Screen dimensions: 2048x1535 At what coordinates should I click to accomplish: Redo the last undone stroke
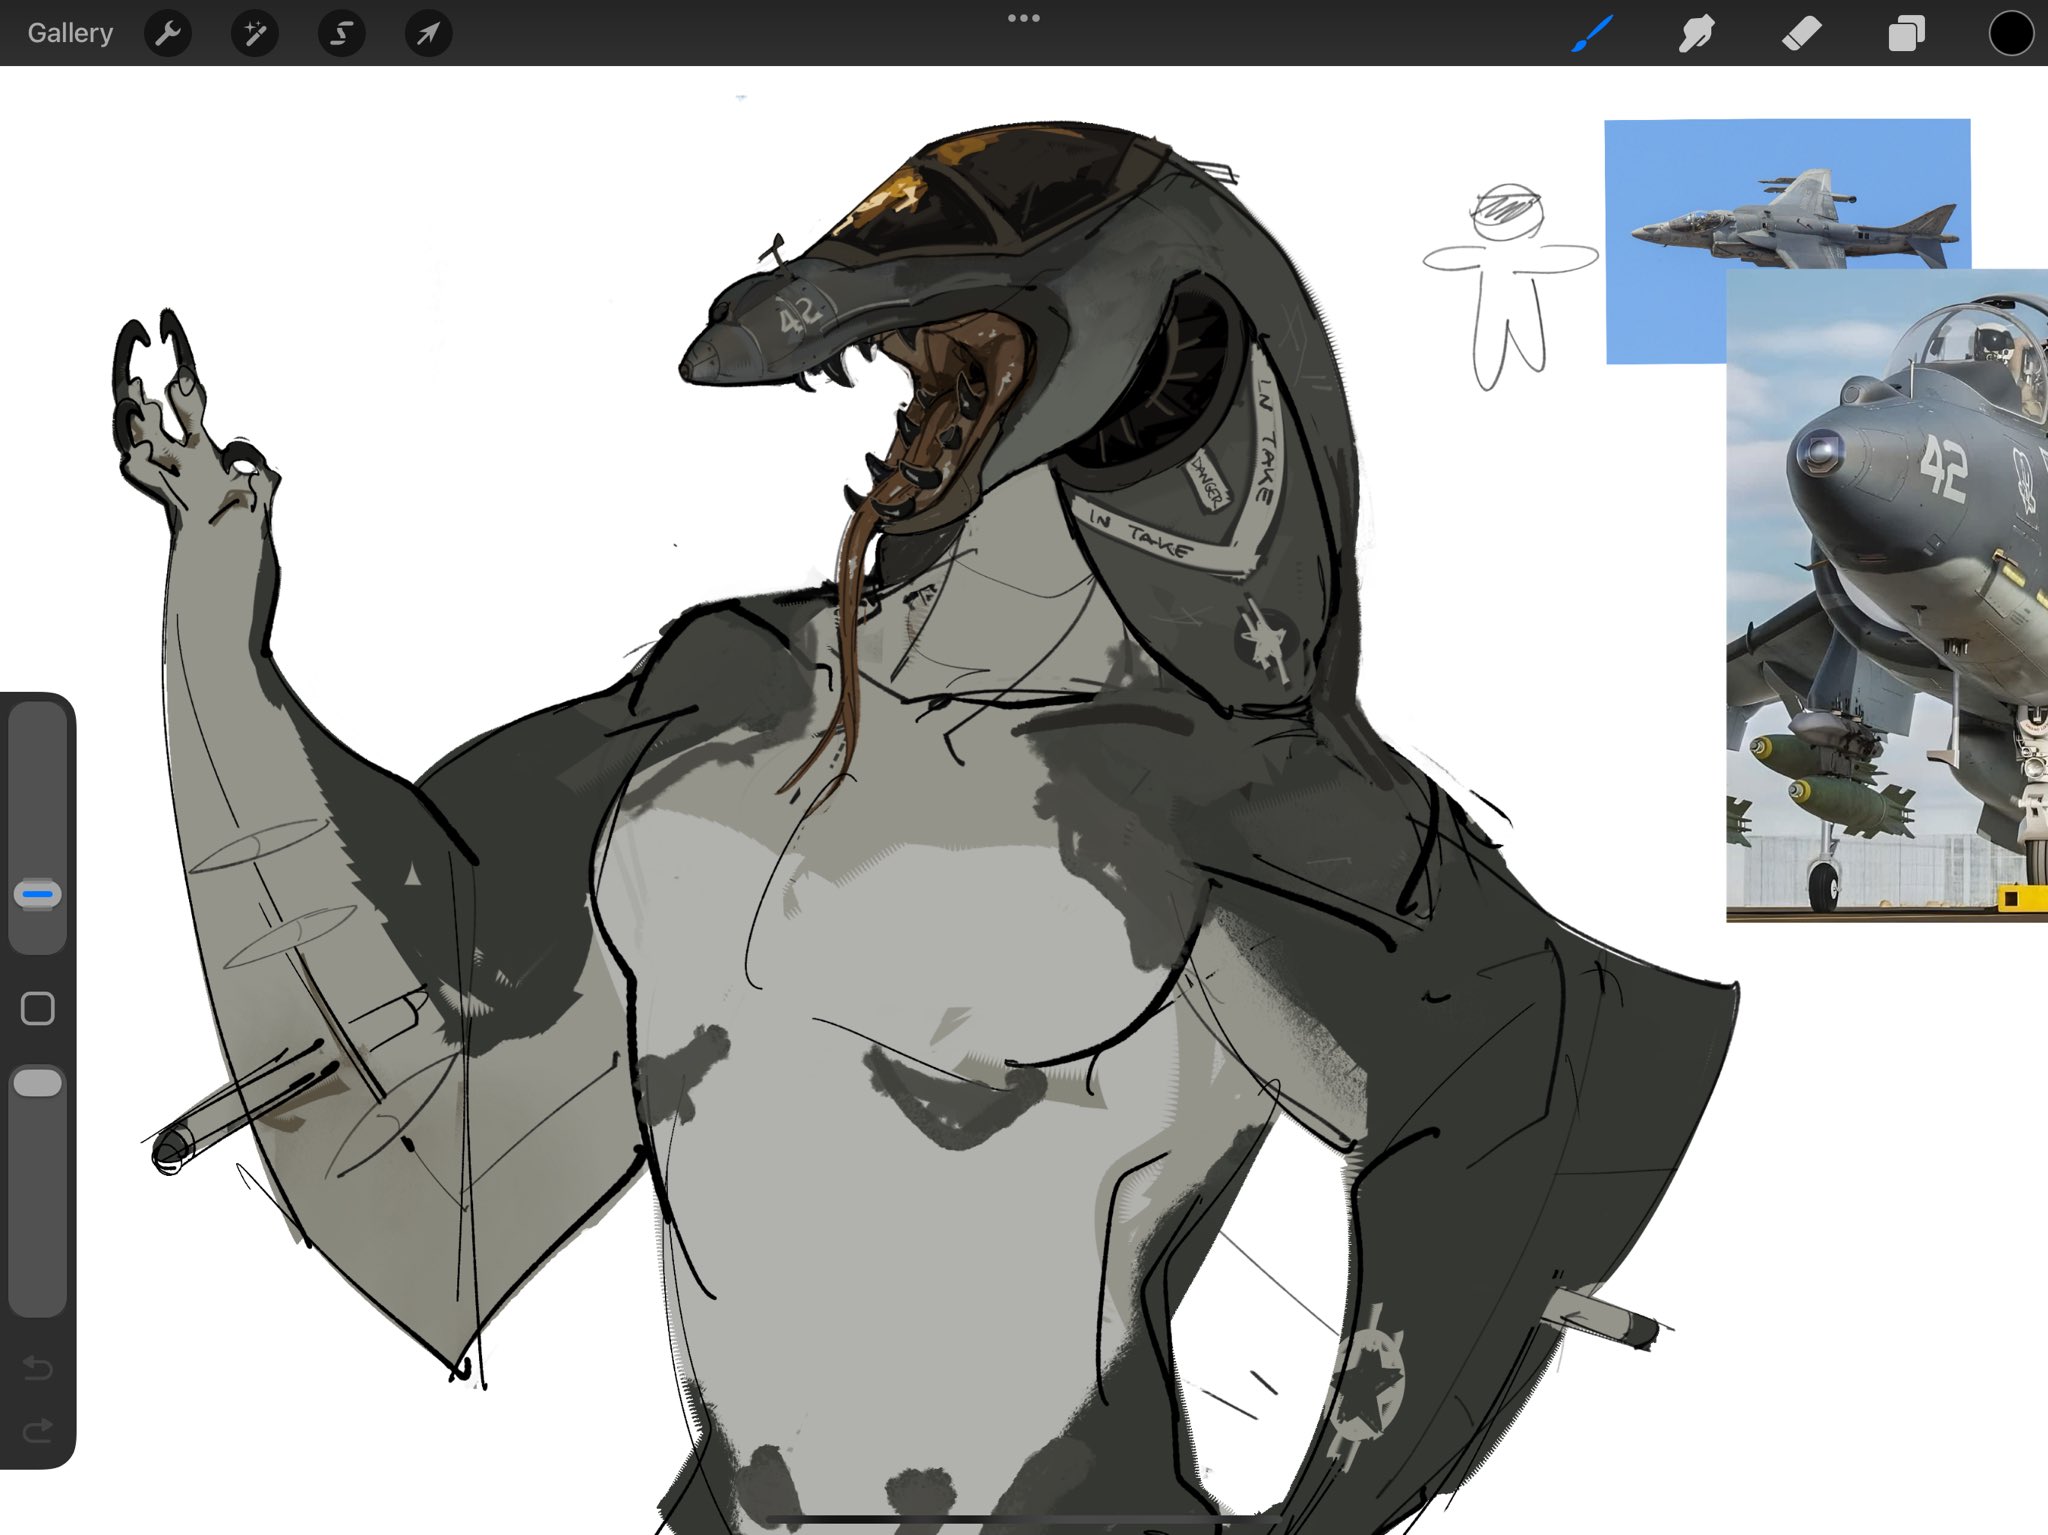[38, 1431]
